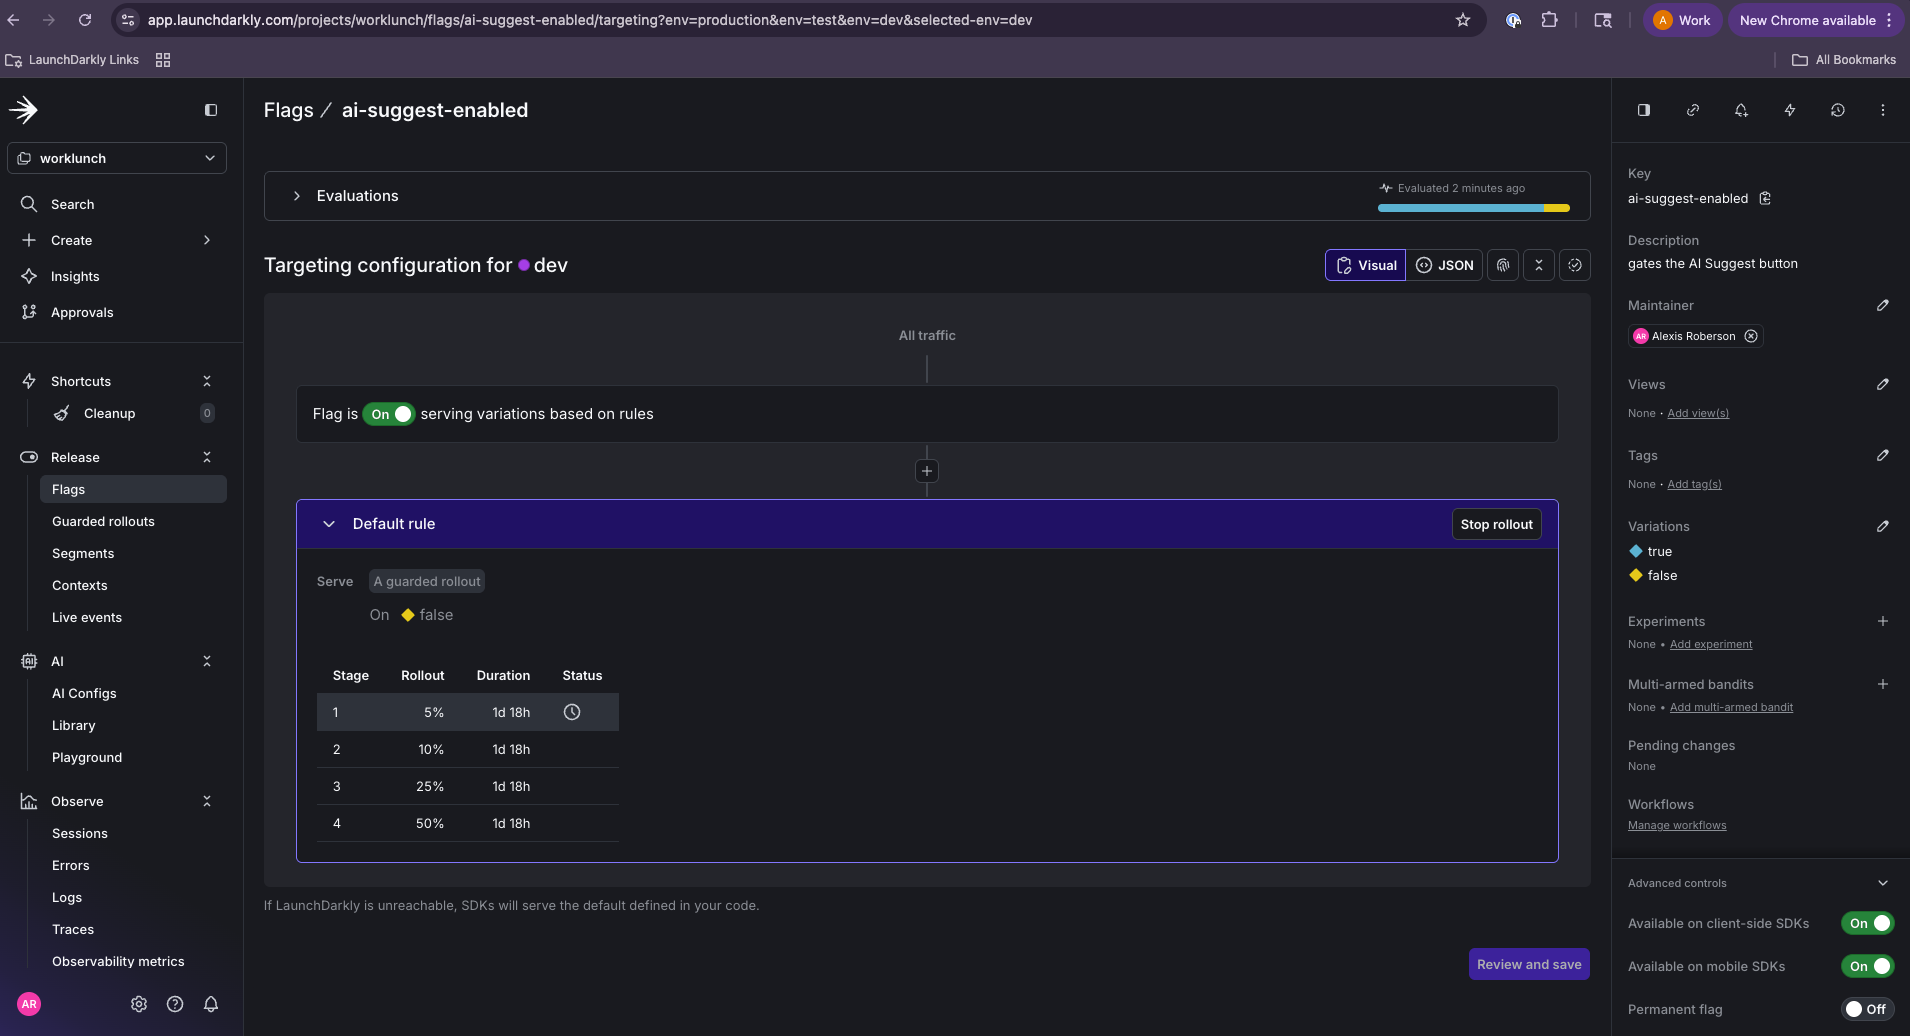The width and height of the screenshot is (1910, 1036).
Task: Add an experiment with the plus icon
Action: point(1884,621)
